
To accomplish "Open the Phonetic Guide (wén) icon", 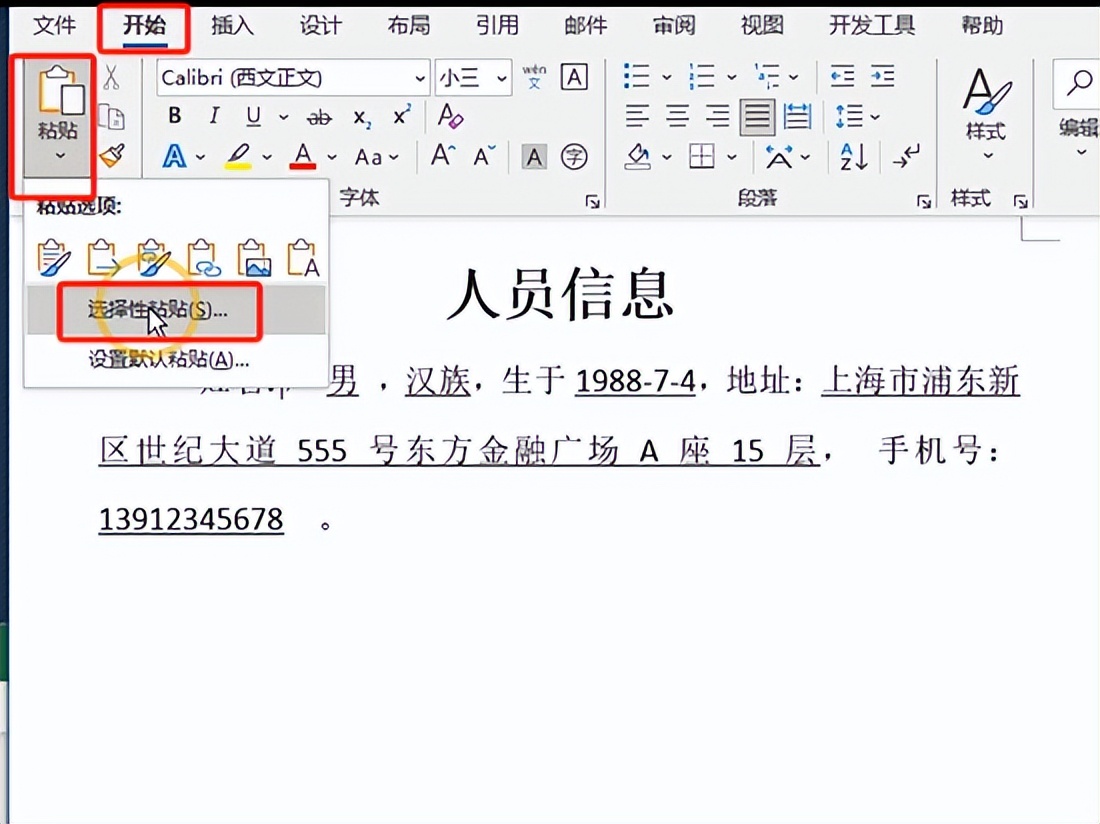I will pos(534,76).
